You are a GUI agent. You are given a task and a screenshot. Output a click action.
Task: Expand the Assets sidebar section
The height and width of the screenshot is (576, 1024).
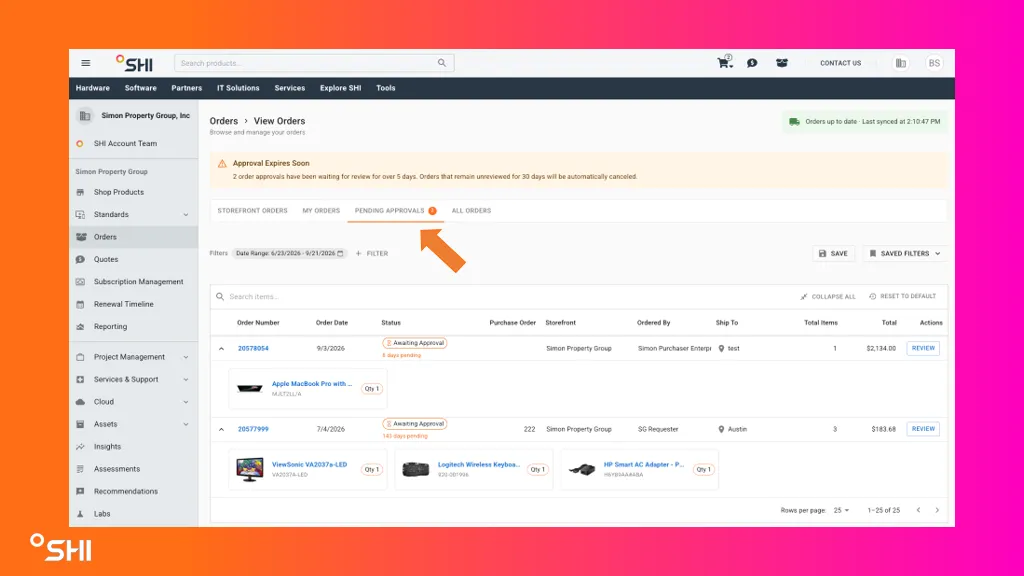(185, 424)
